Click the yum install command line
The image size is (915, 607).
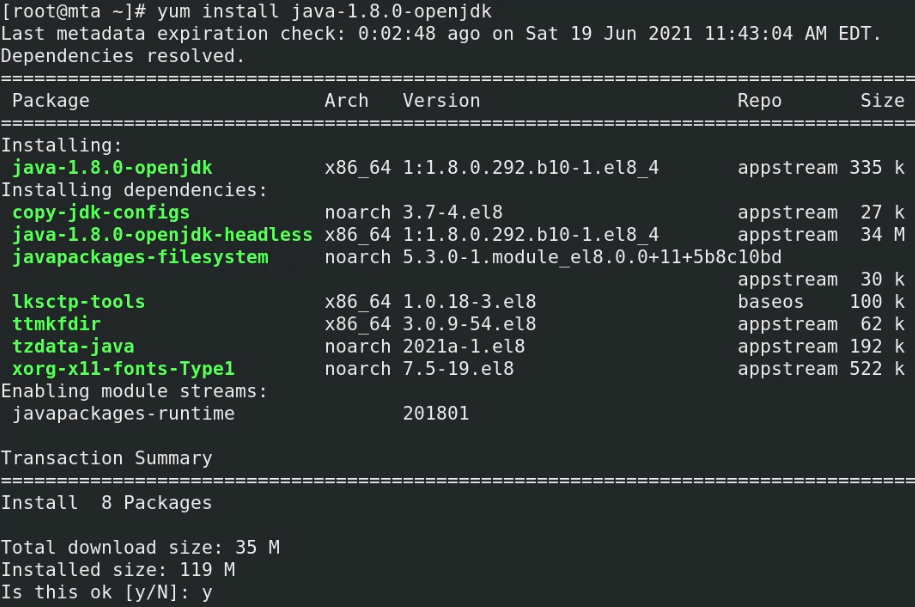click(x=246, y=12)
